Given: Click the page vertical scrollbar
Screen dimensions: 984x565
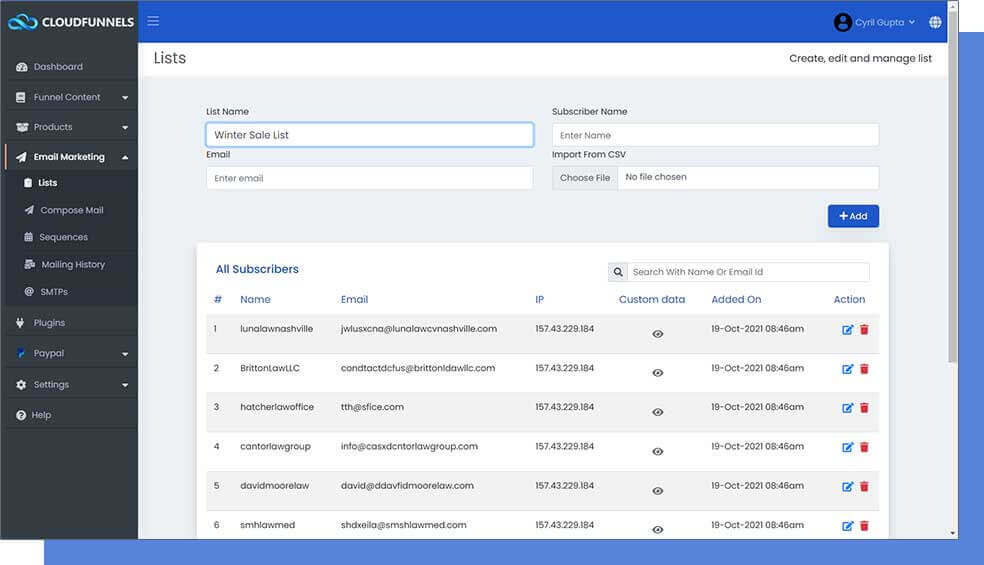Looking at the screenshot, I should coord(953,188).
